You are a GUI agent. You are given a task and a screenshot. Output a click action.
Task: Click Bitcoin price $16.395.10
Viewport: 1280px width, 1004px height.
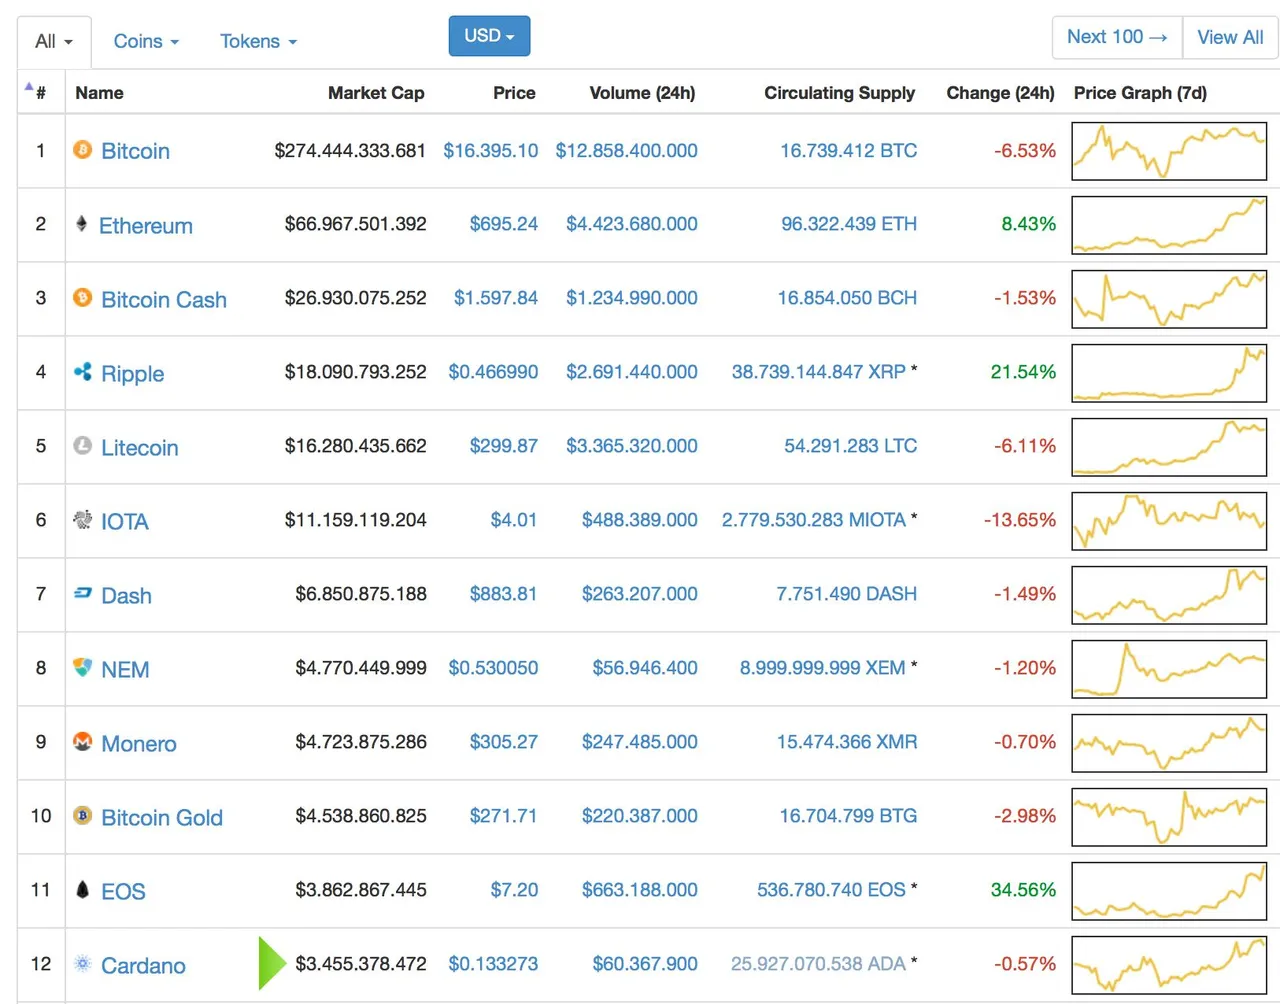pyautogui.click(x=490, y=150)
